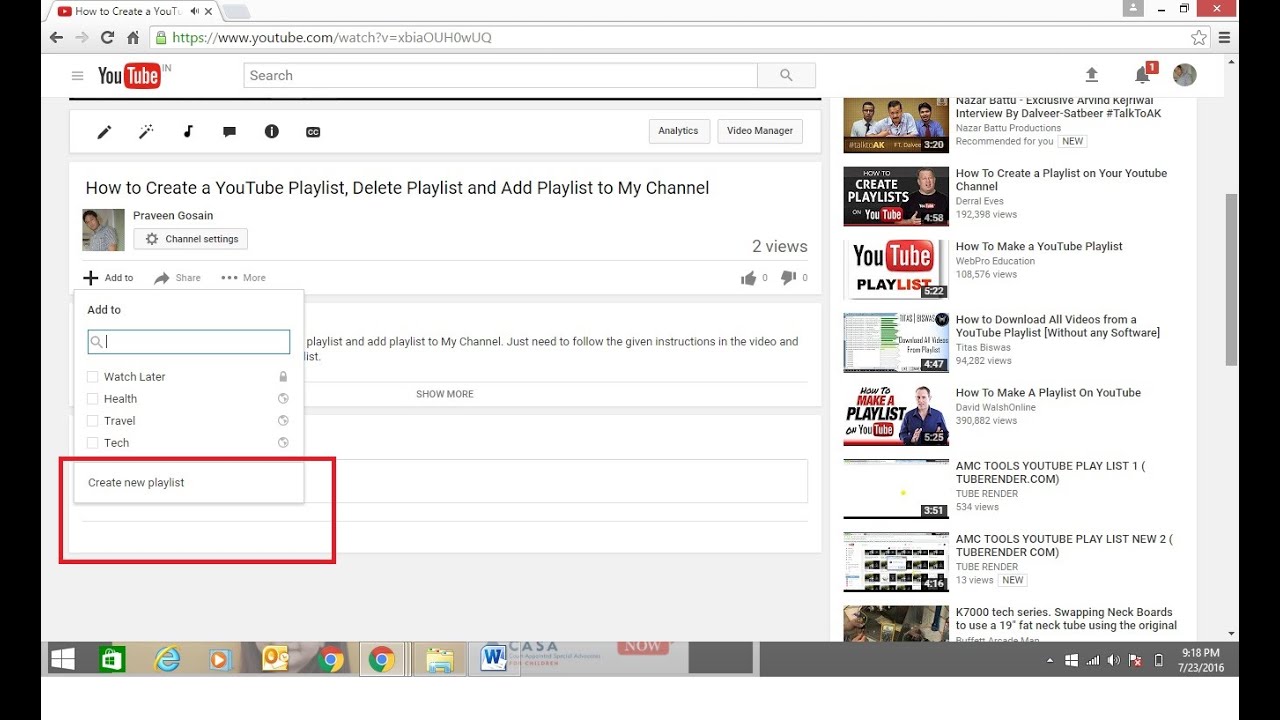Check the Travel playlist checkbox
This screenshot has height=720, width=1280.
tap(93, 421)
